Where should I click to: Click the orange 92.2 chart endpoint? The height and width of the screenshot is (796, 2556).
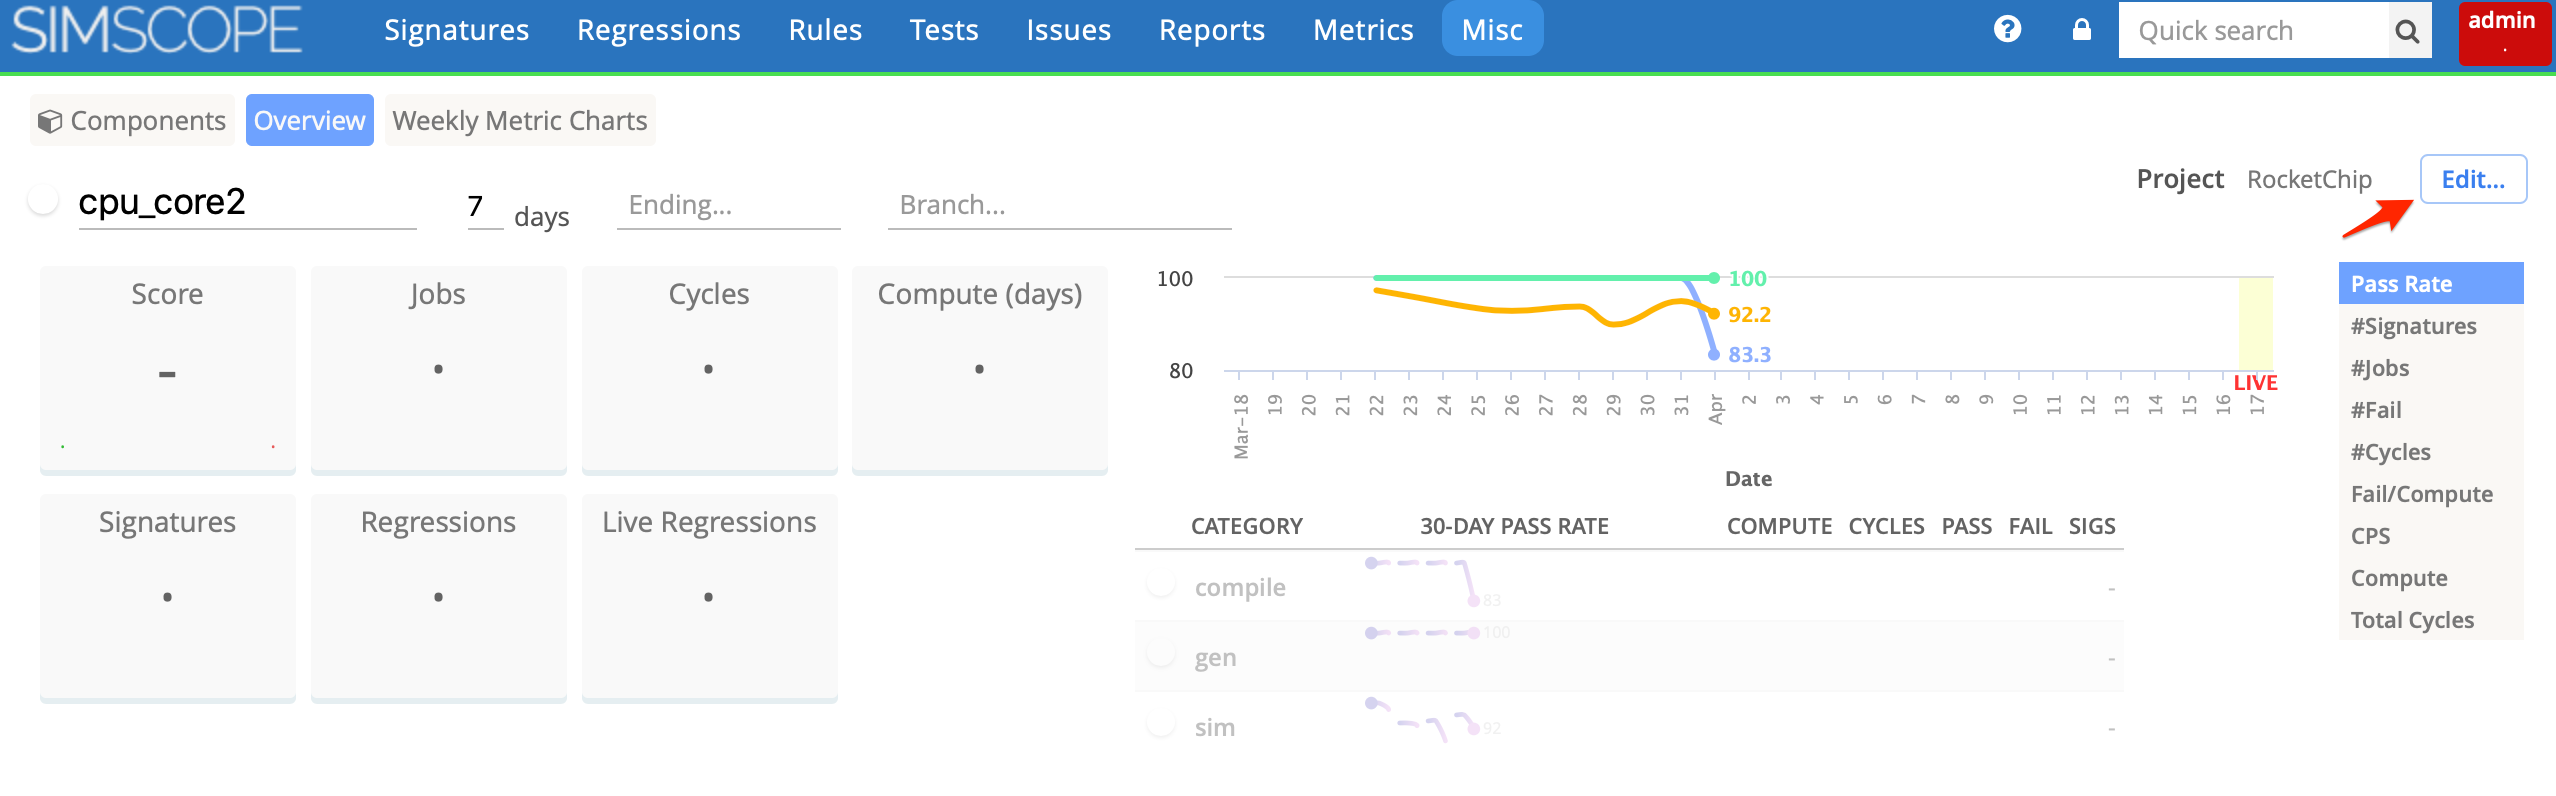tap(1714, 314)
